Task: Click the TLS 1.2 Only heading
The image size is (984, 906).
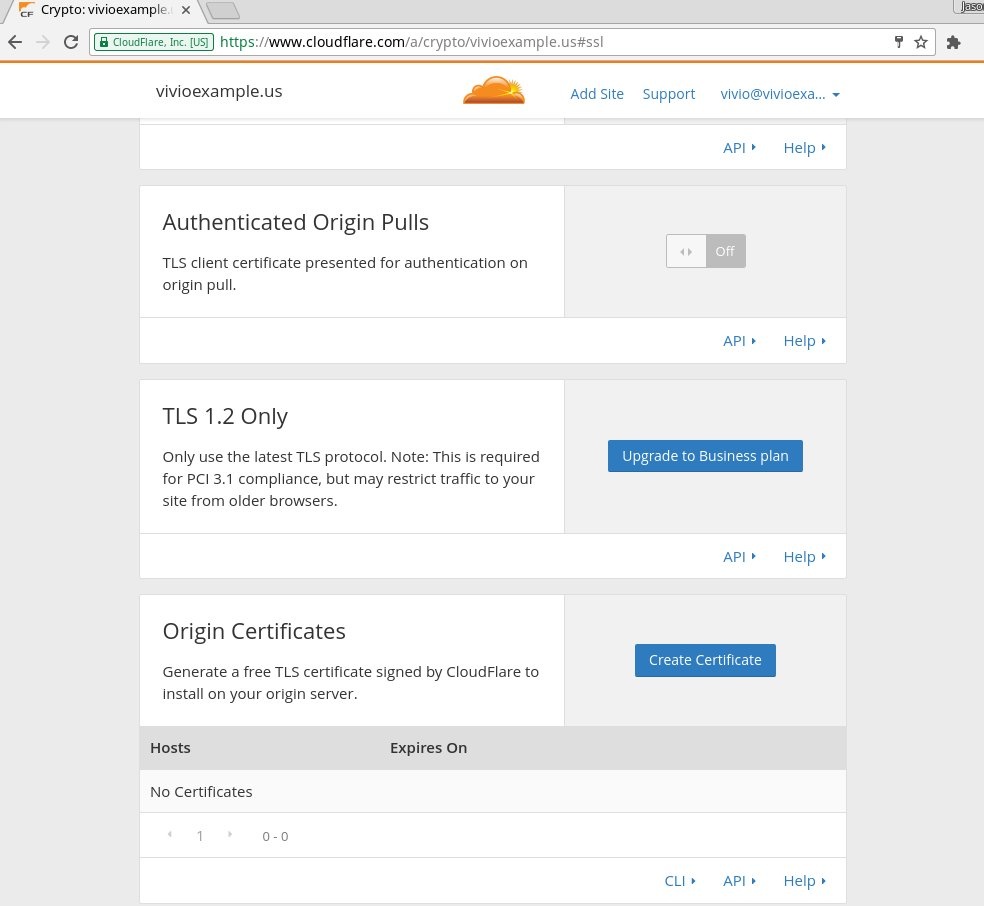Action: click(x=225, y=416)
